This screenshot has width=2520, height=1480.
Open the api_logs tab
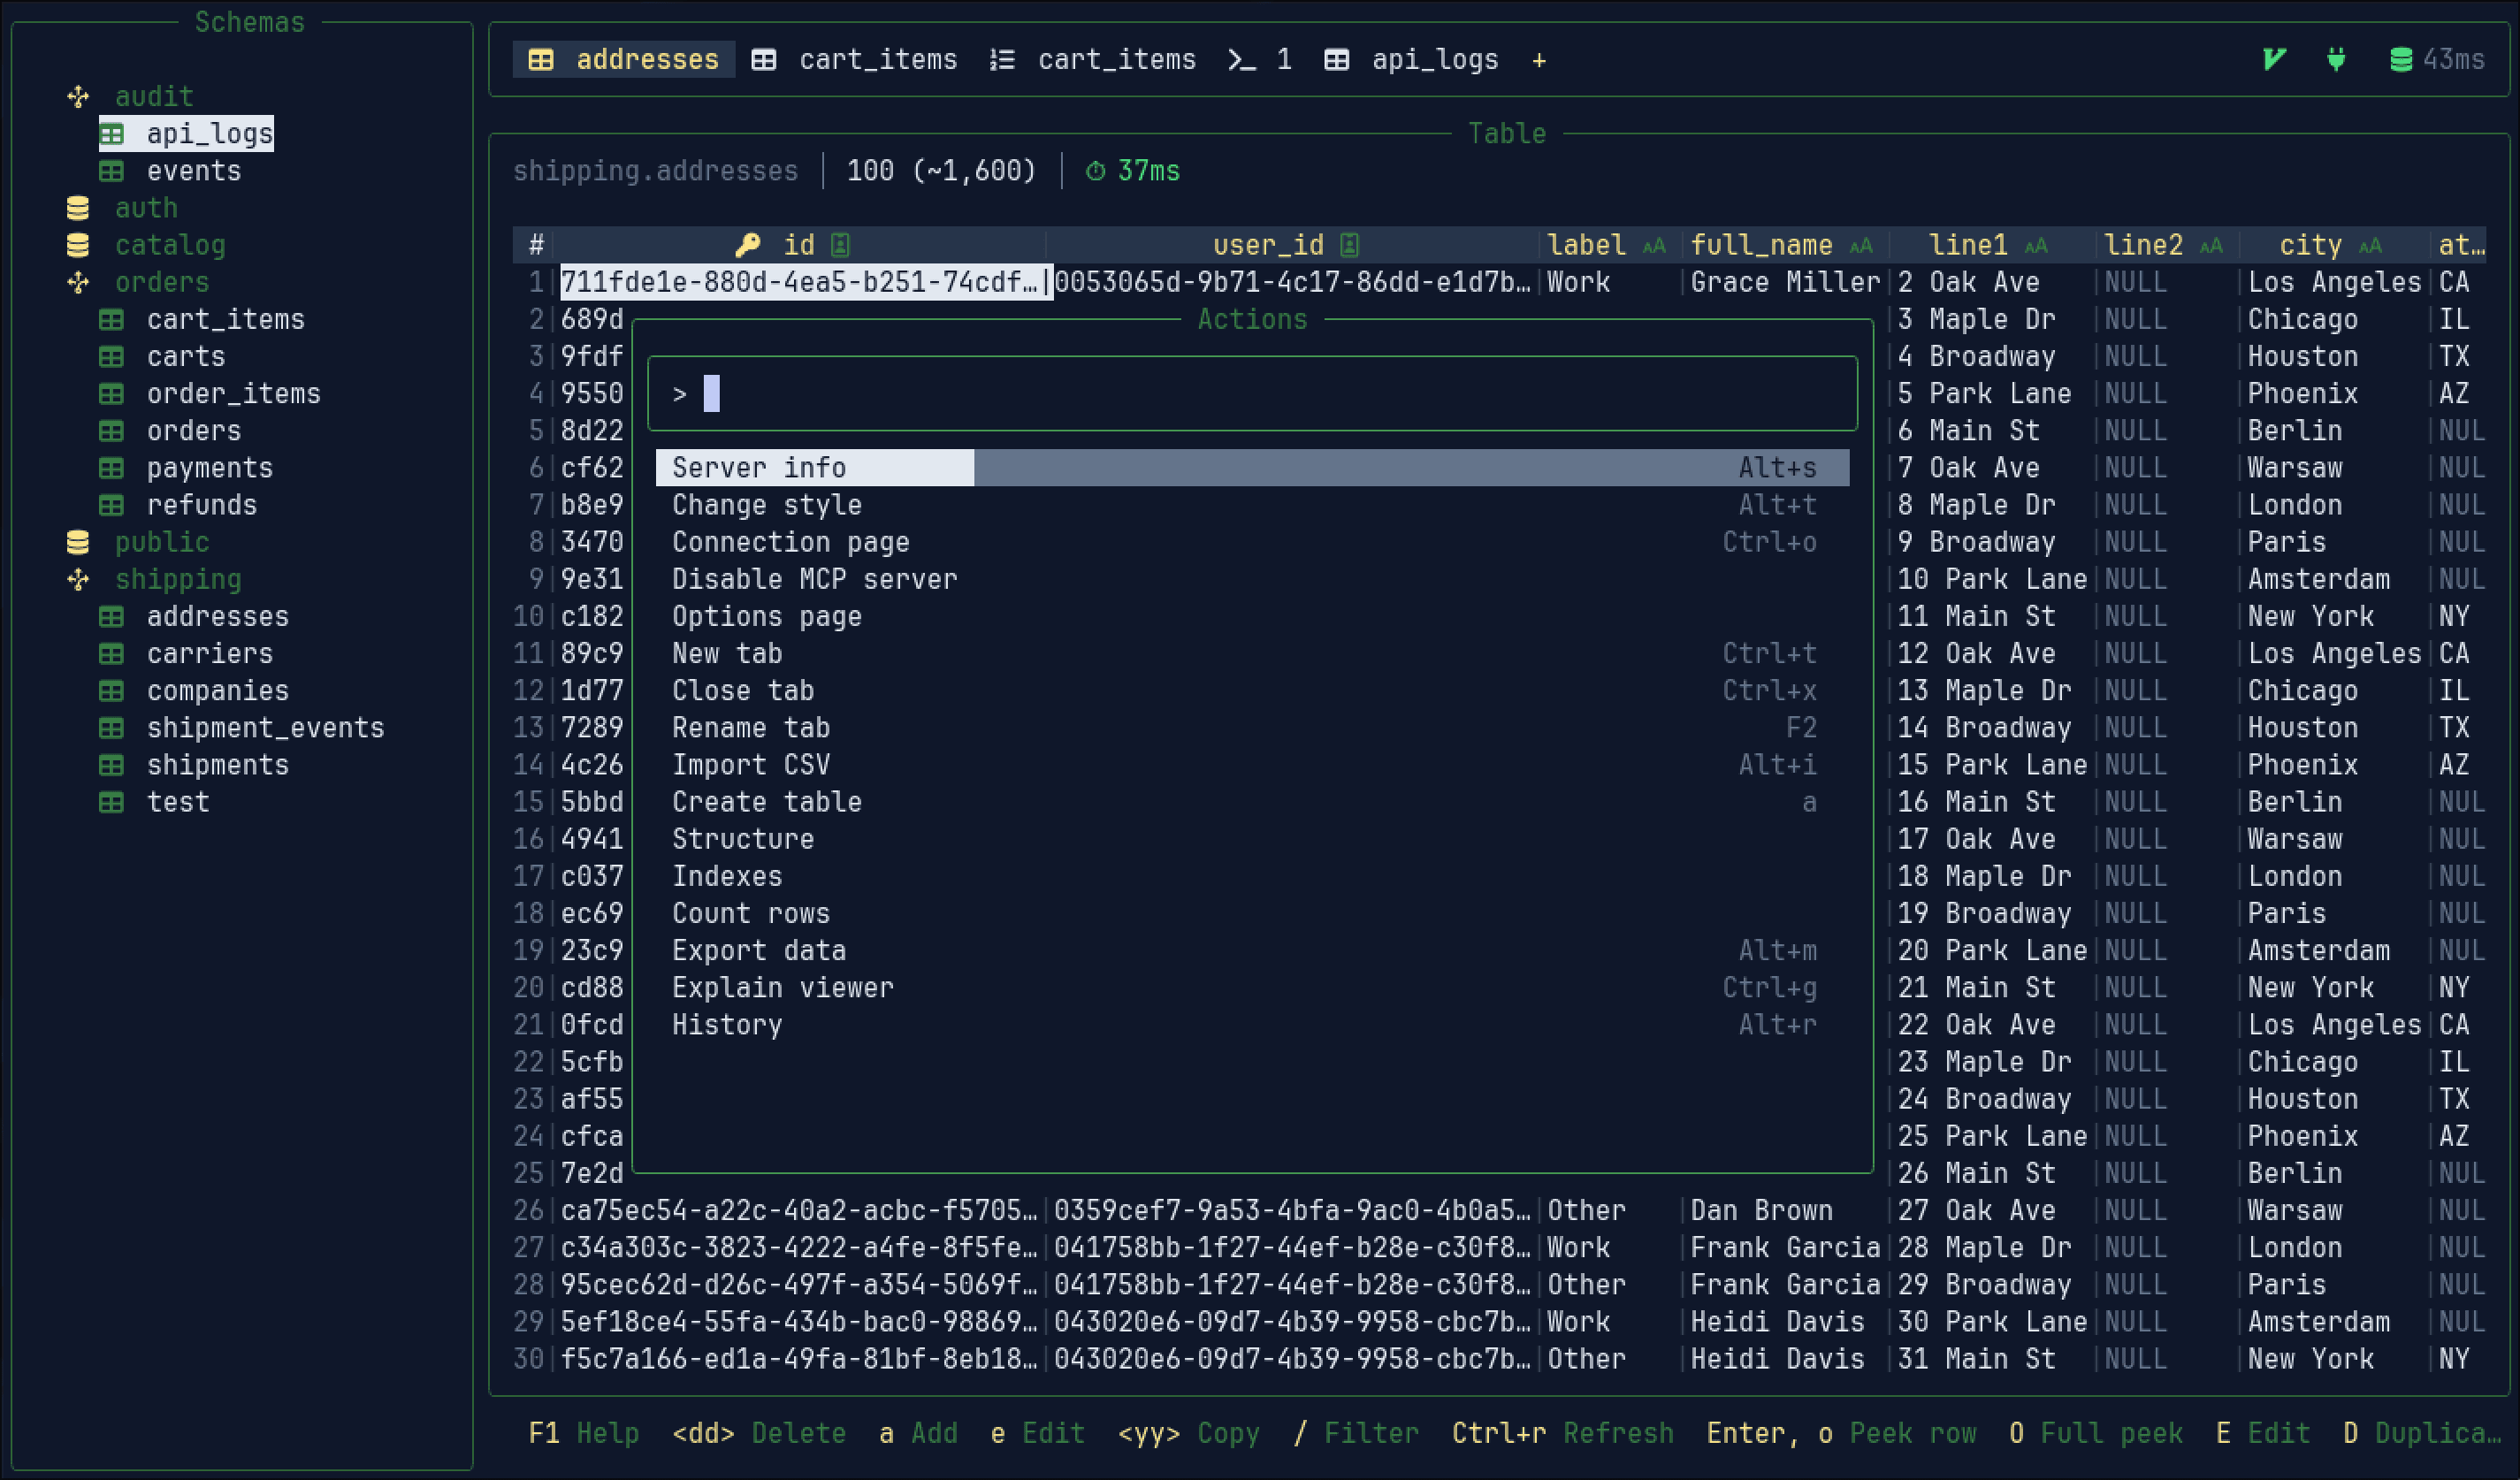[x=1411, y=60]
